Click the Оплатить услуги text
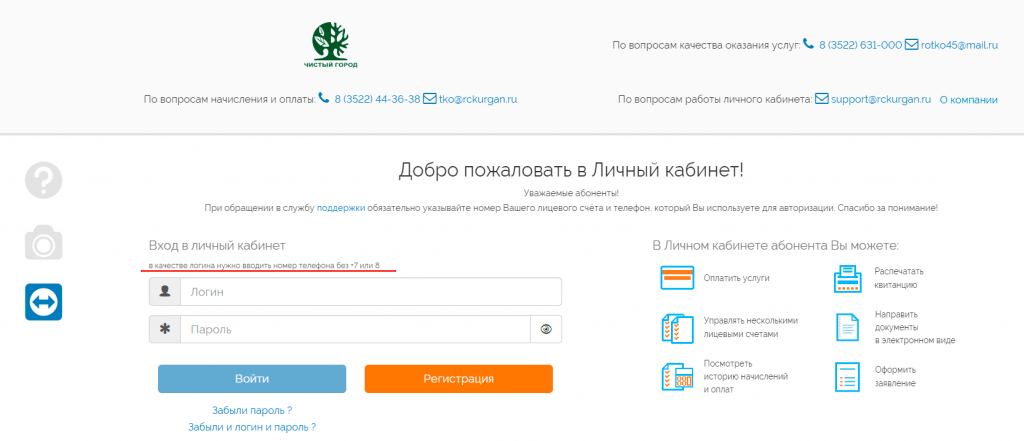This screenshot has height=441, width=1024. coord(737,278)
